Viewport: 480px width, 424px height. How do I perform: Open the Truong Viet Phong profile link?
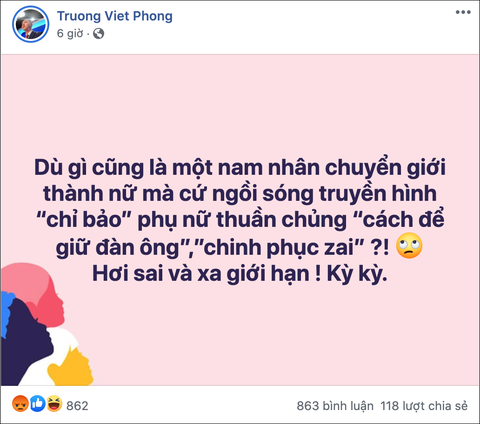[115, 16]
